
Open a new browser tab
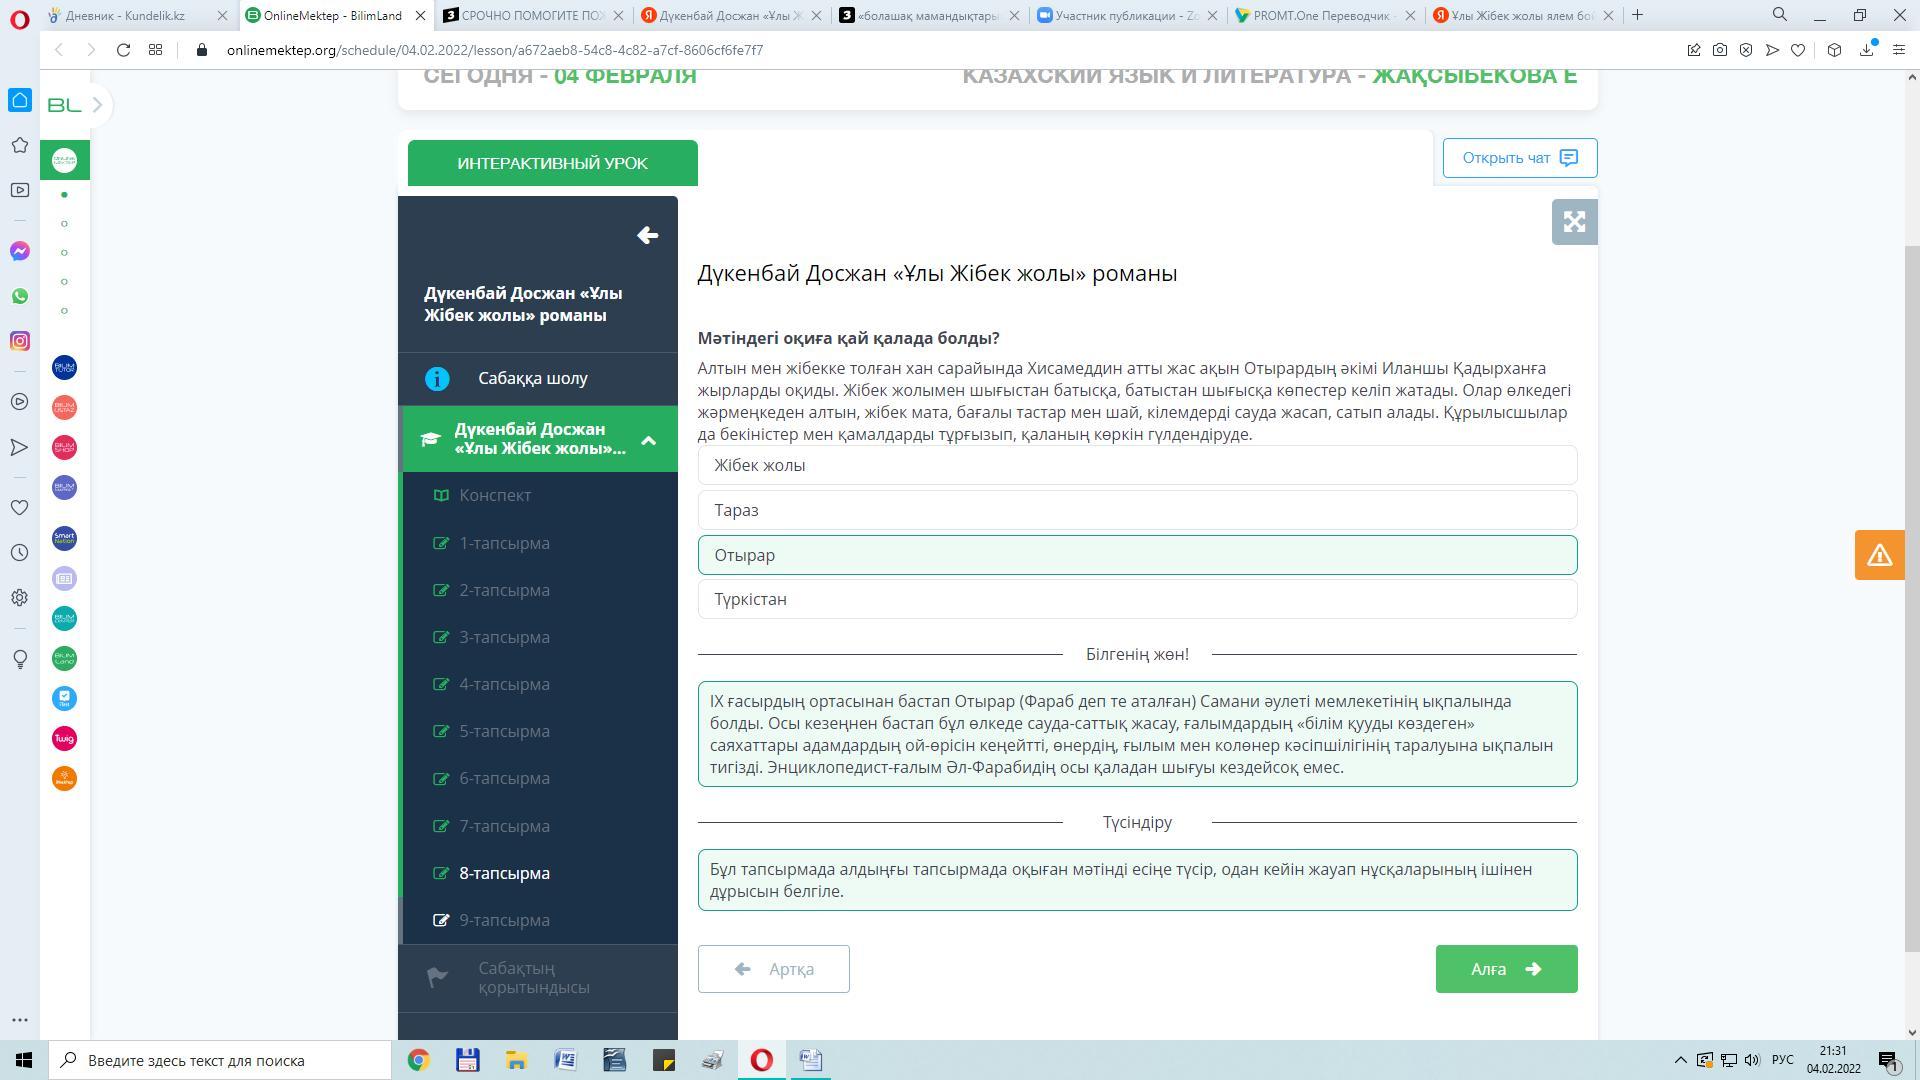[1637, 15]
